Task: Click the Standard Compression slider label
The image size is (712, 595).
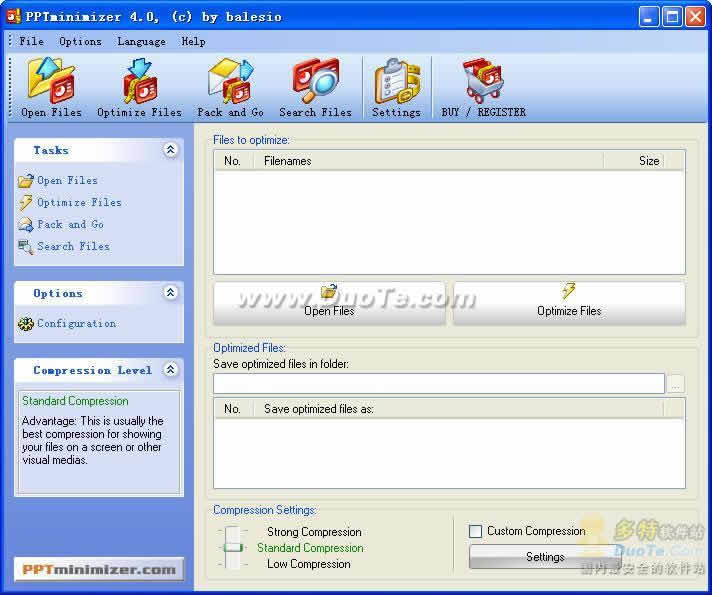Action: (x=310, y=548)
